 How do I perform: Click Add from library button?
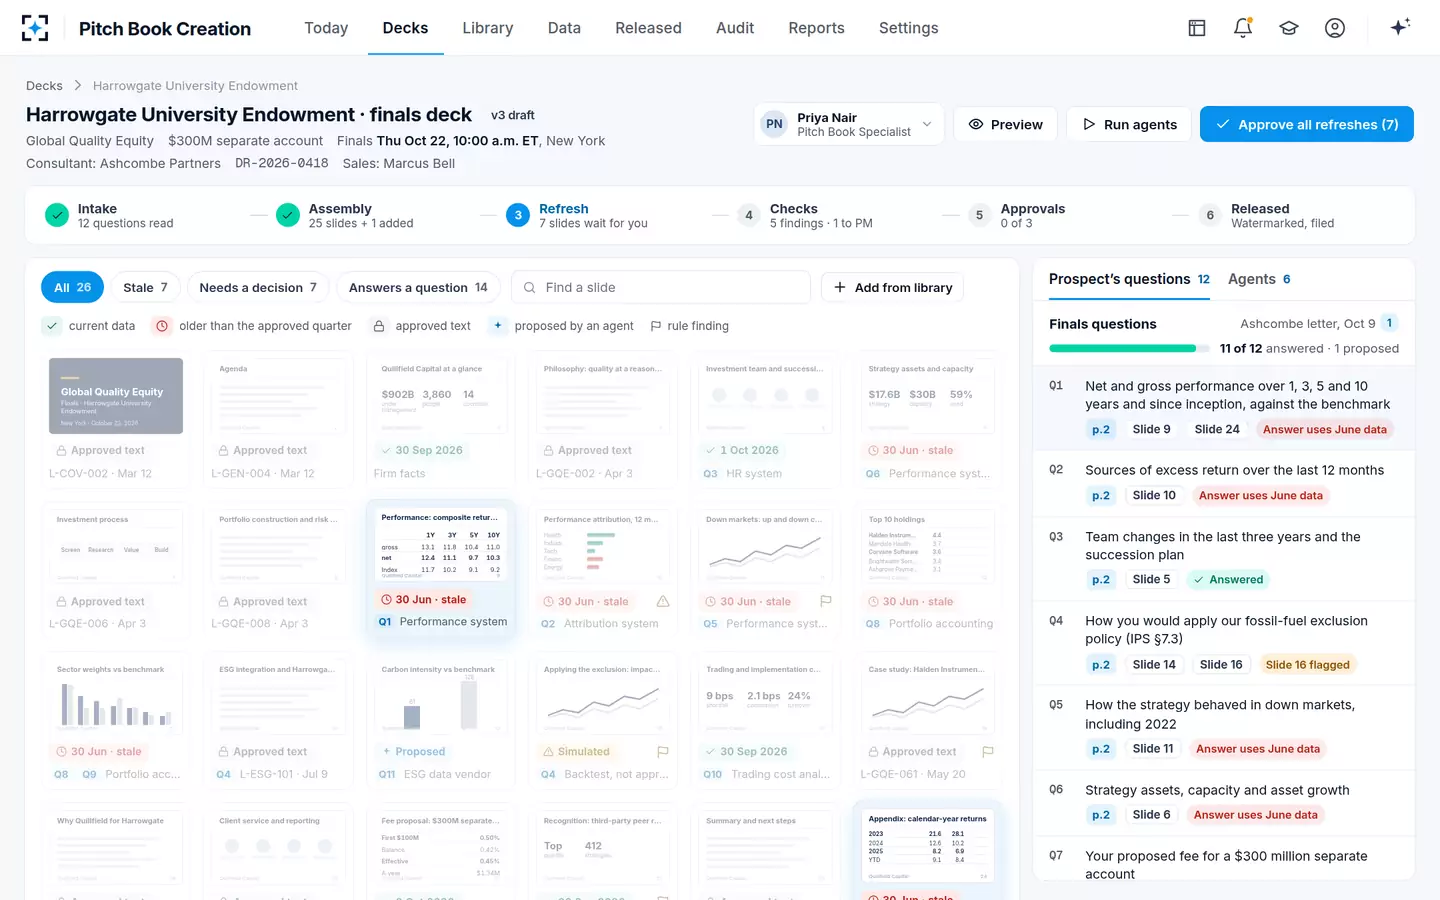892,287
